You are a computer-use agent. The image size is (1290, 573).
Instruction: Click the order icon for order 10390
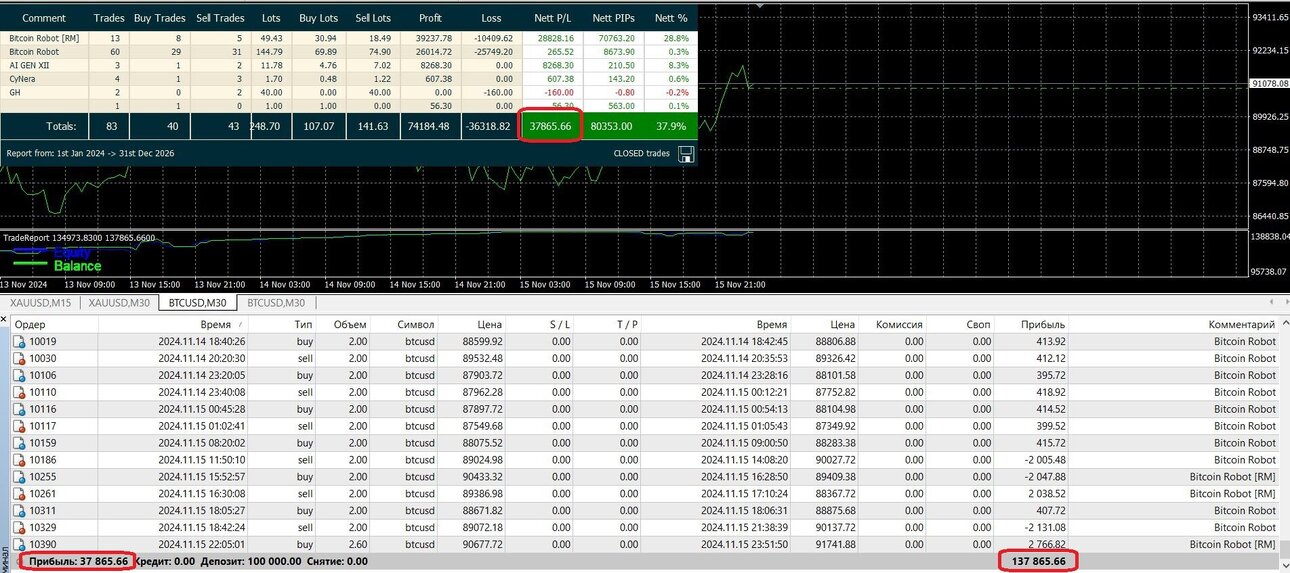[19, 544]
